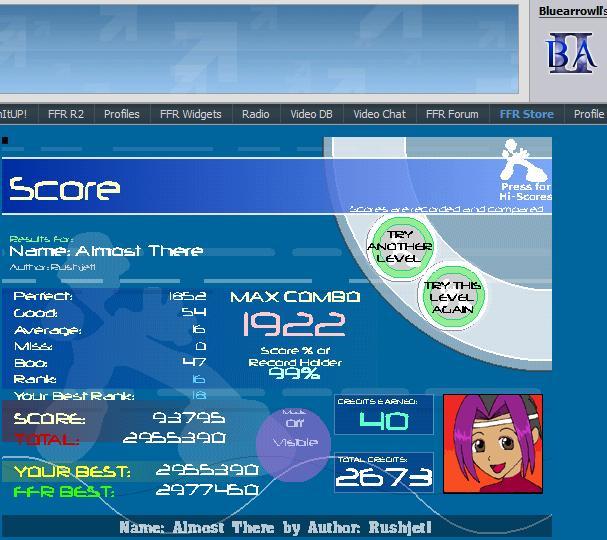
Task: Open the FFR Forum menu item
Action: pyautogui.click(x=452, y=114)
